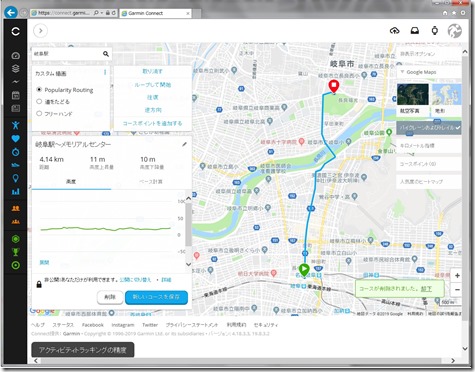Click the 削除 delete button
This screenshot has width=475, height=372.
click(110, 297)
